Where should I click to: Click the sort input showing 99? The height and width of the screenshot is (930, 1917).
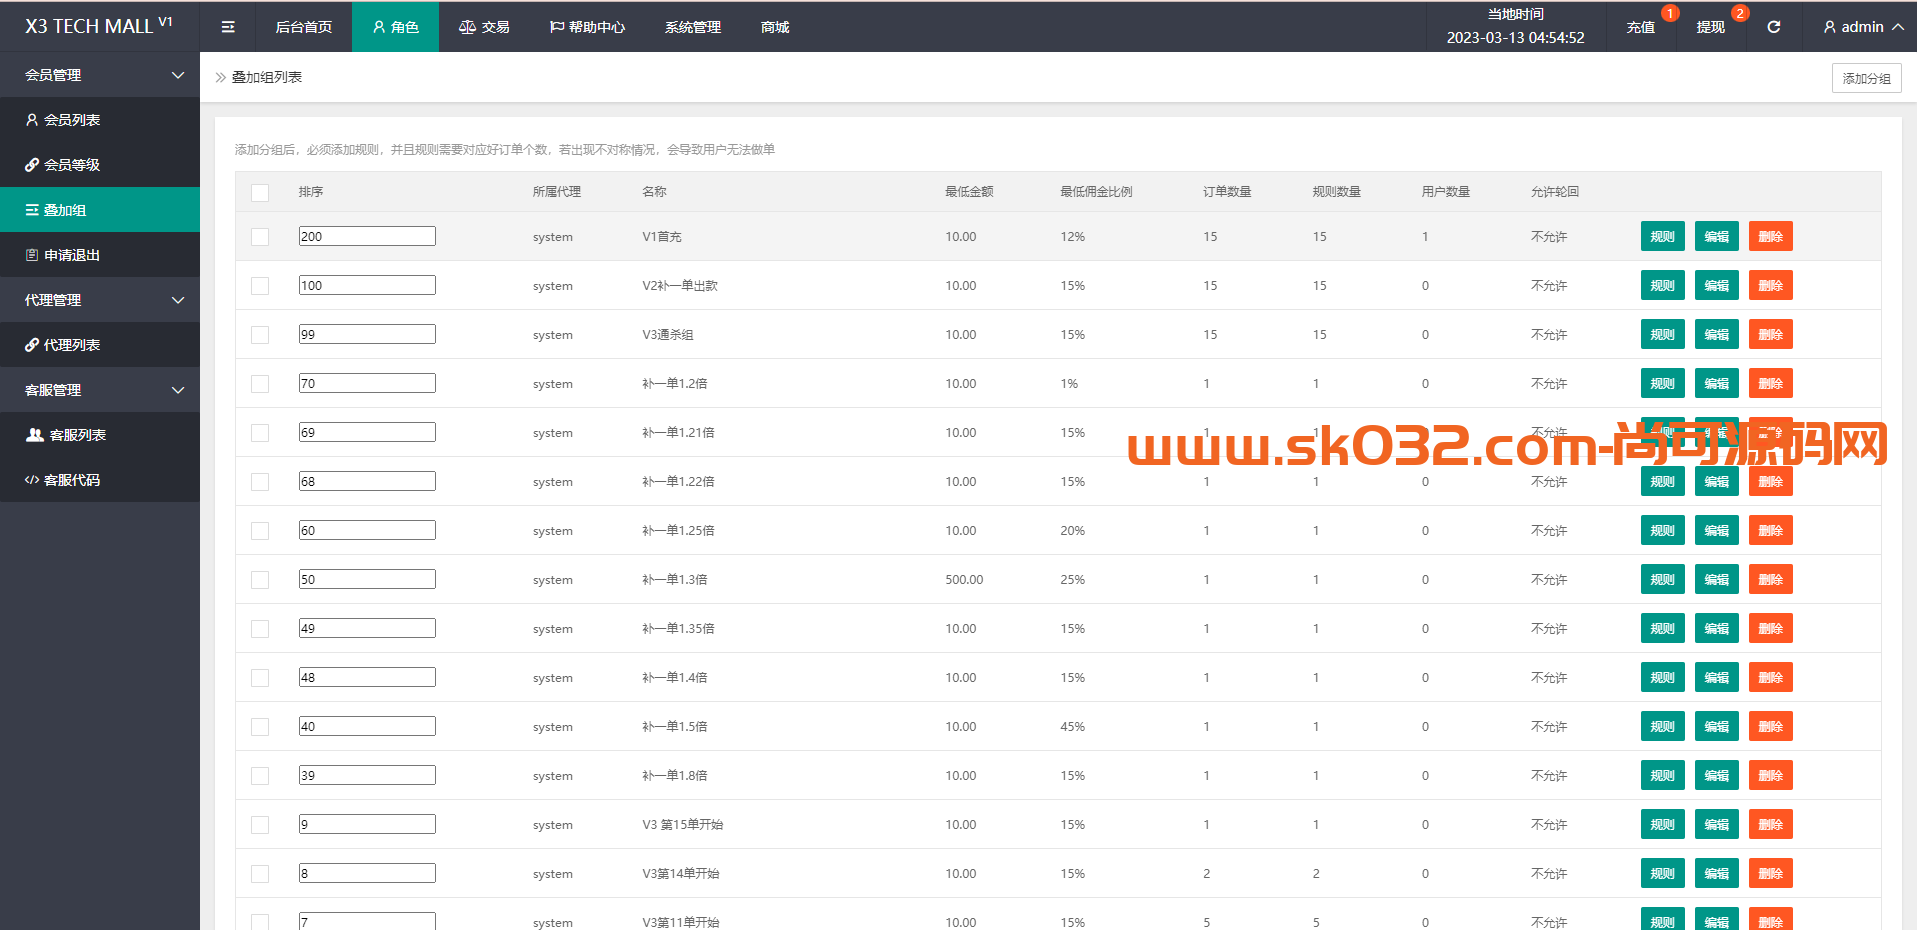pyautogui.click(x=367, y=334)
